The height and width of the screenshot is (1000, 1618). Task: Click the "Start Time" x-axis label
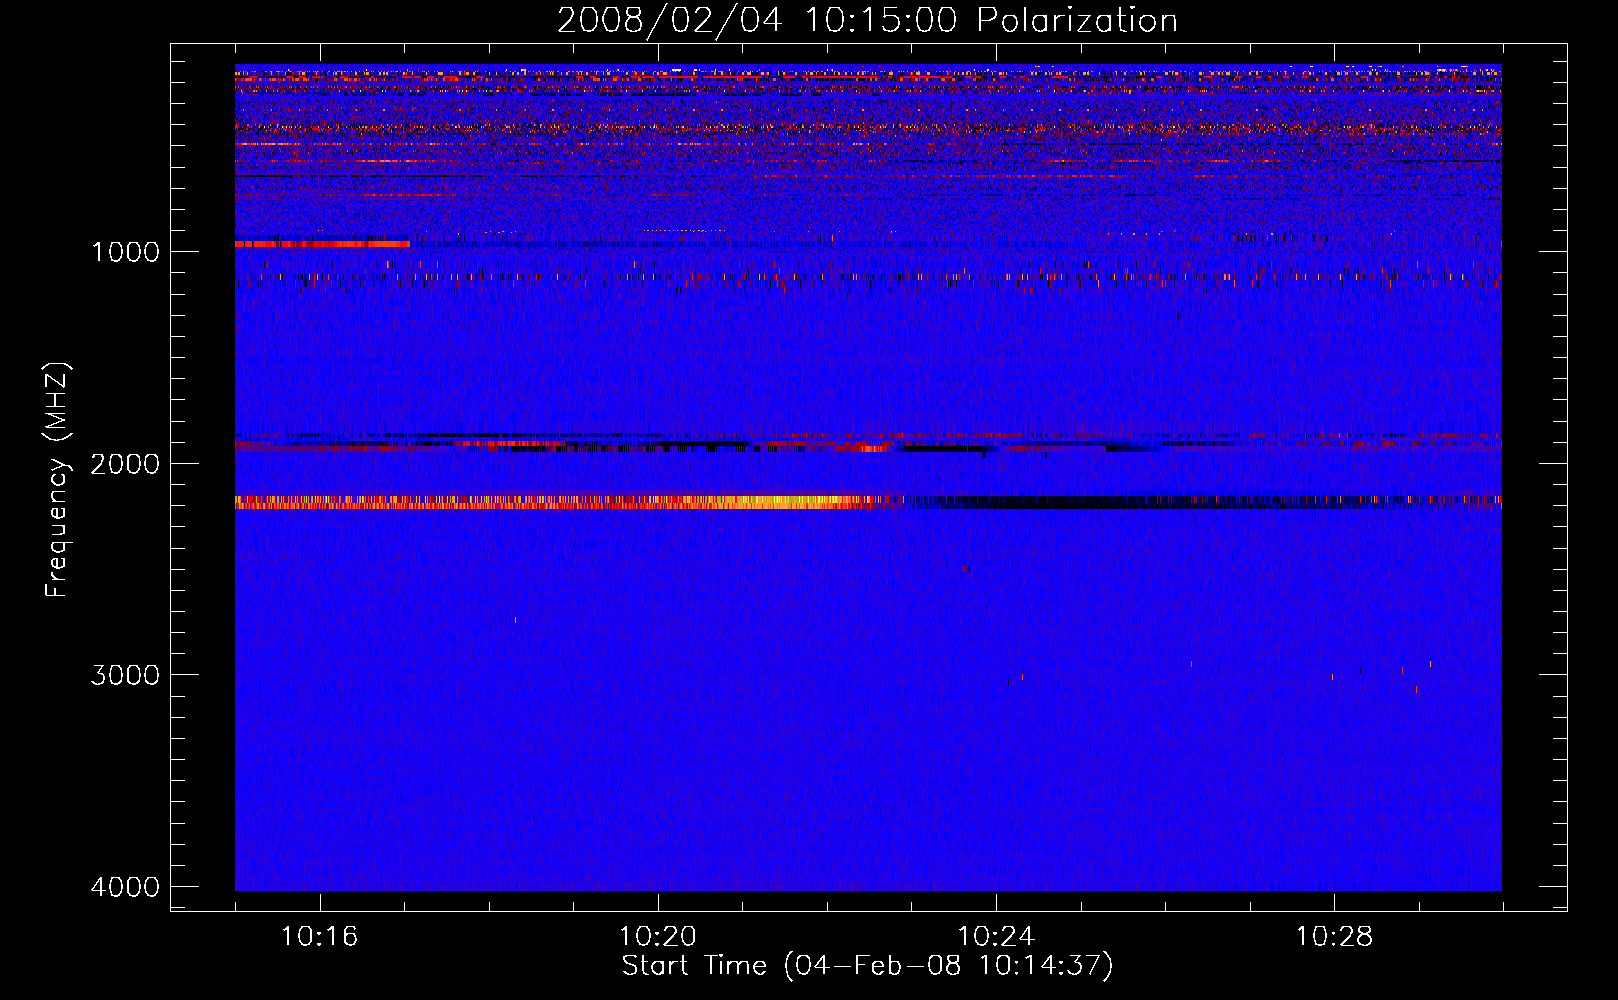click(867, 966)
